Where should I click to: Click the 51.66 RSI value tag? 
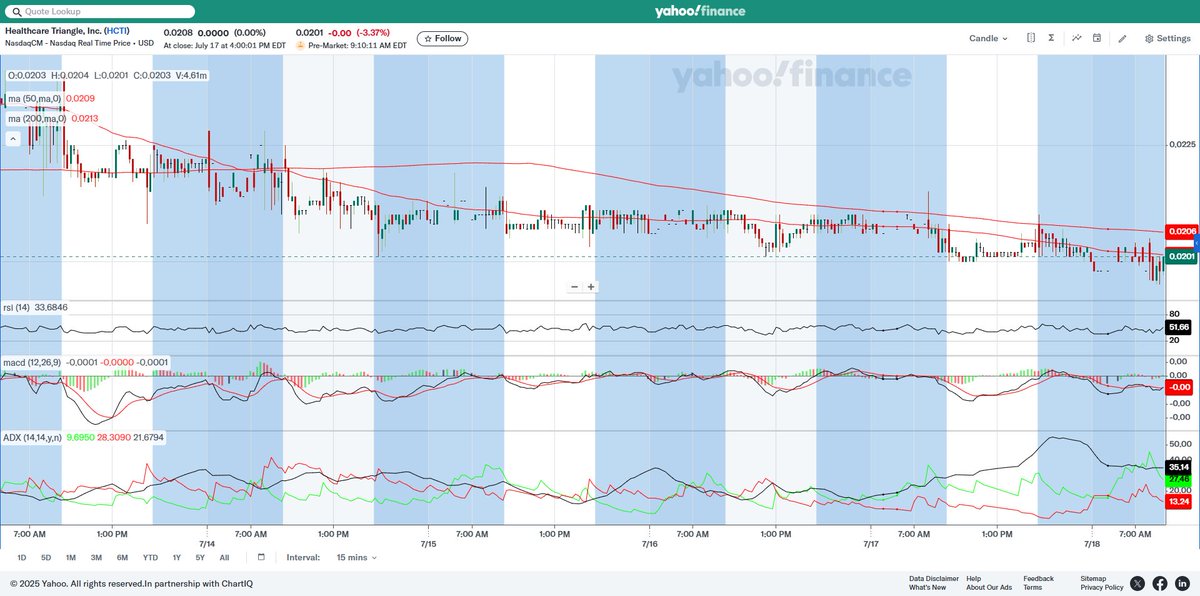[x=1179, y=327]
